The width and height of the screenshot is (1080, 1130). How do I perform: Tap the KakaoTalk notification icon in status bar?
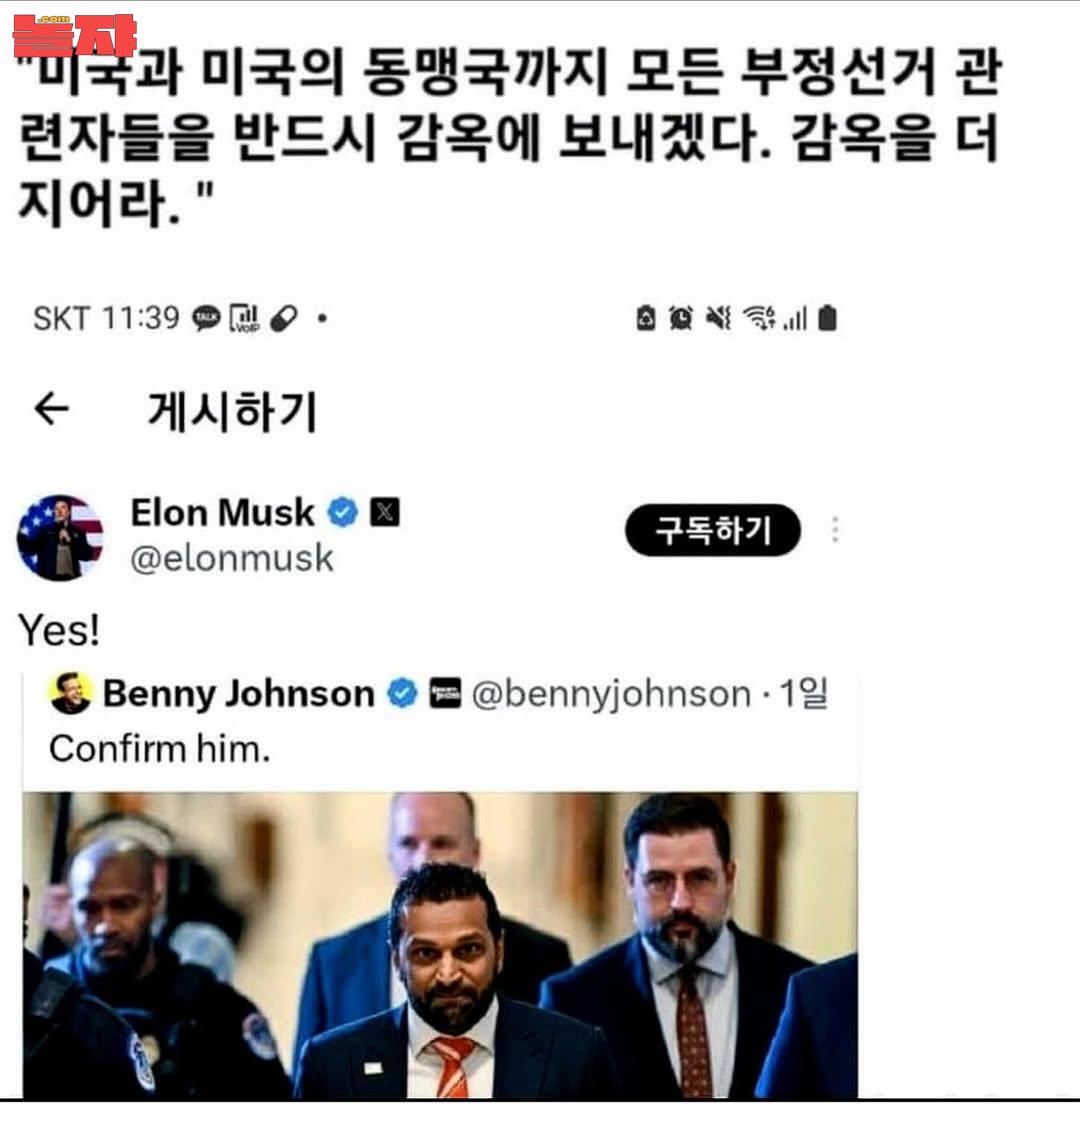click(x=206, y=318)
